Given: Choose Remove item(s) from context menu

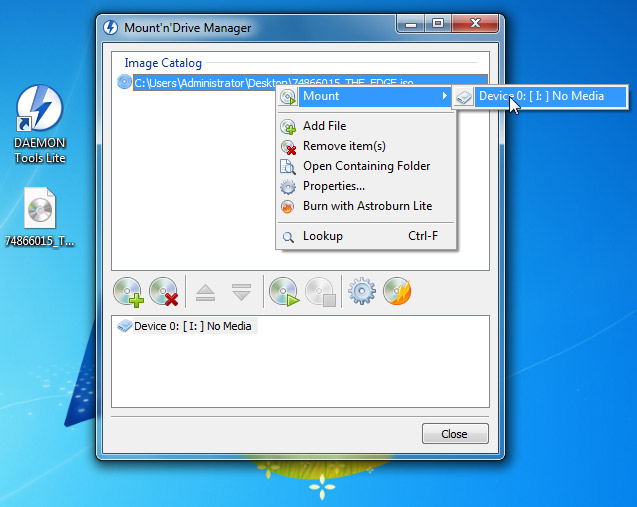Looking at the screenshot, I should point(344,146).
